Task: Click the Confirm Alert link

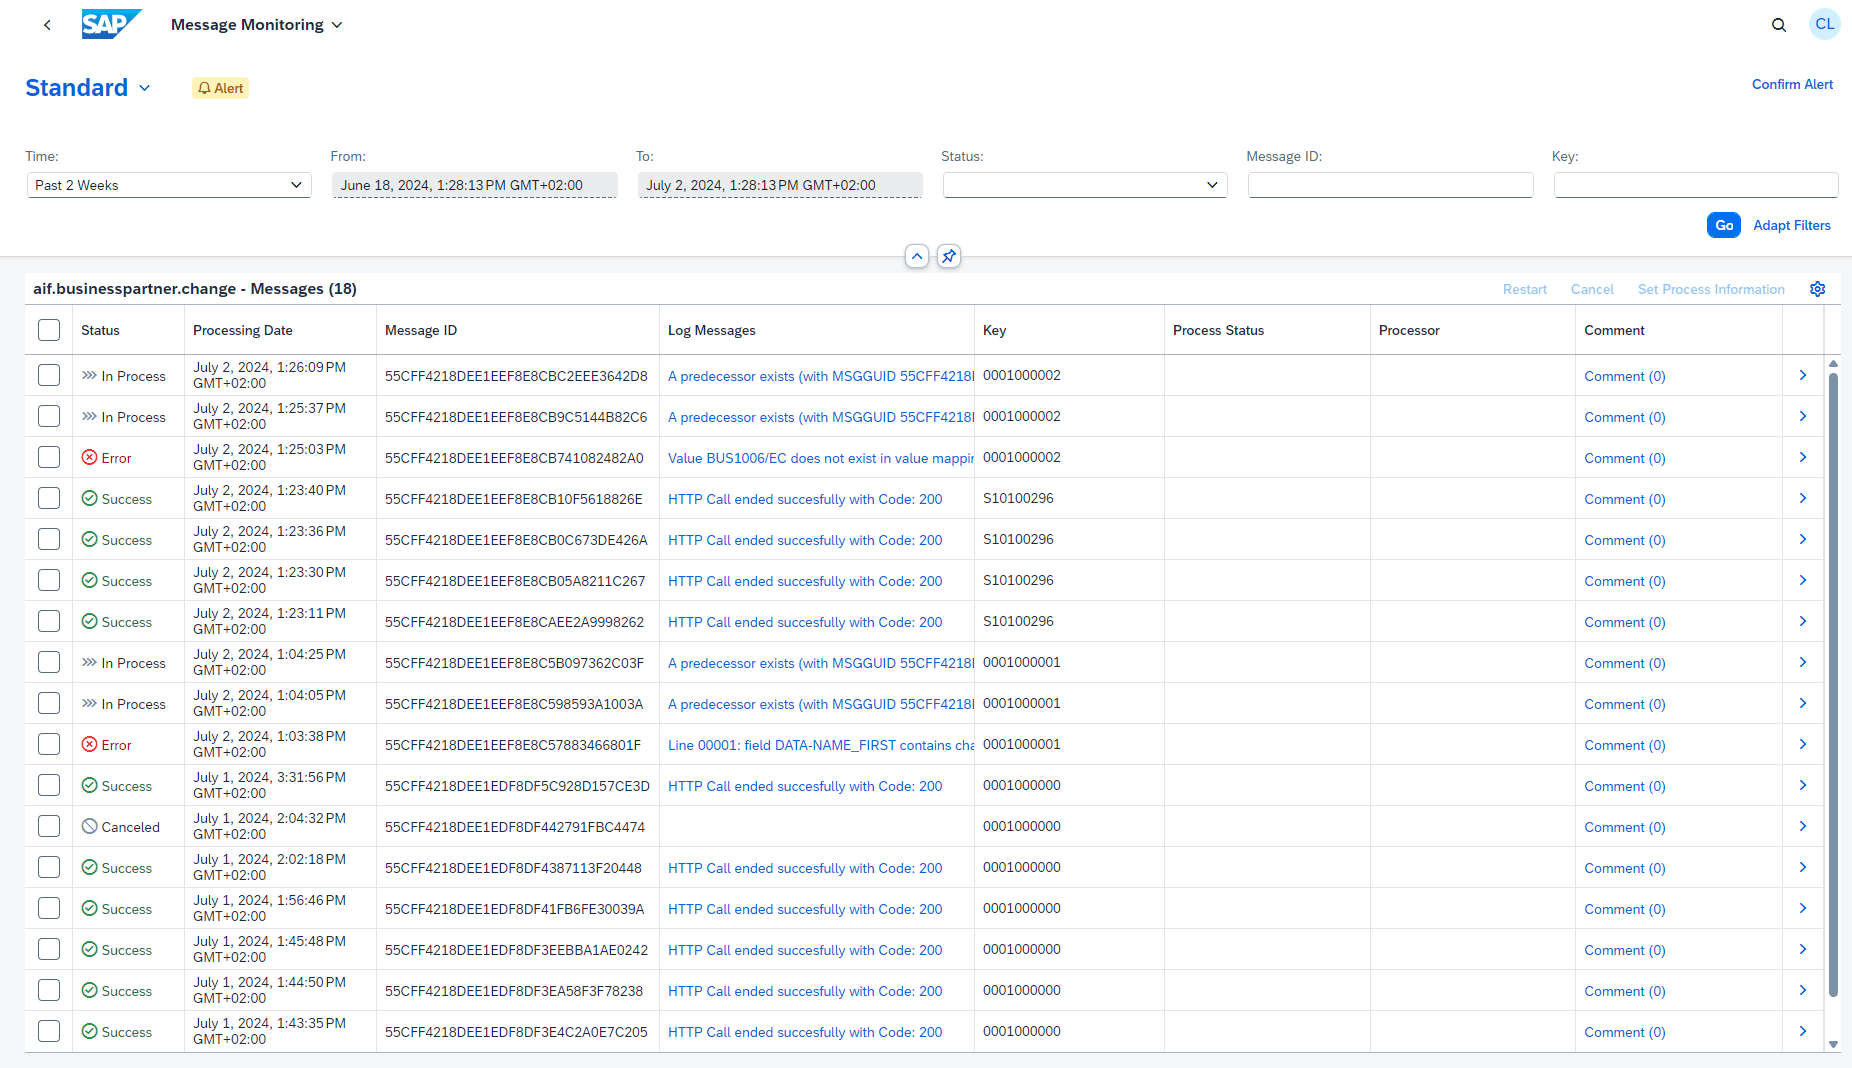Action: pos(1791,85)
